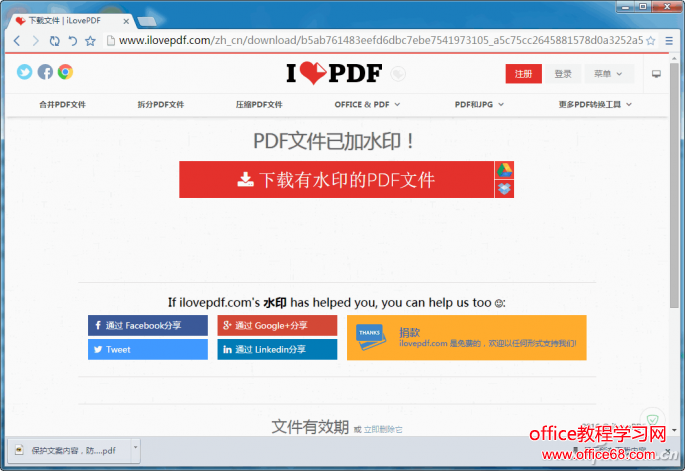Click the page vertical scrollbar thumb
The image size is (685, 471).
click(x=675, y=186)
